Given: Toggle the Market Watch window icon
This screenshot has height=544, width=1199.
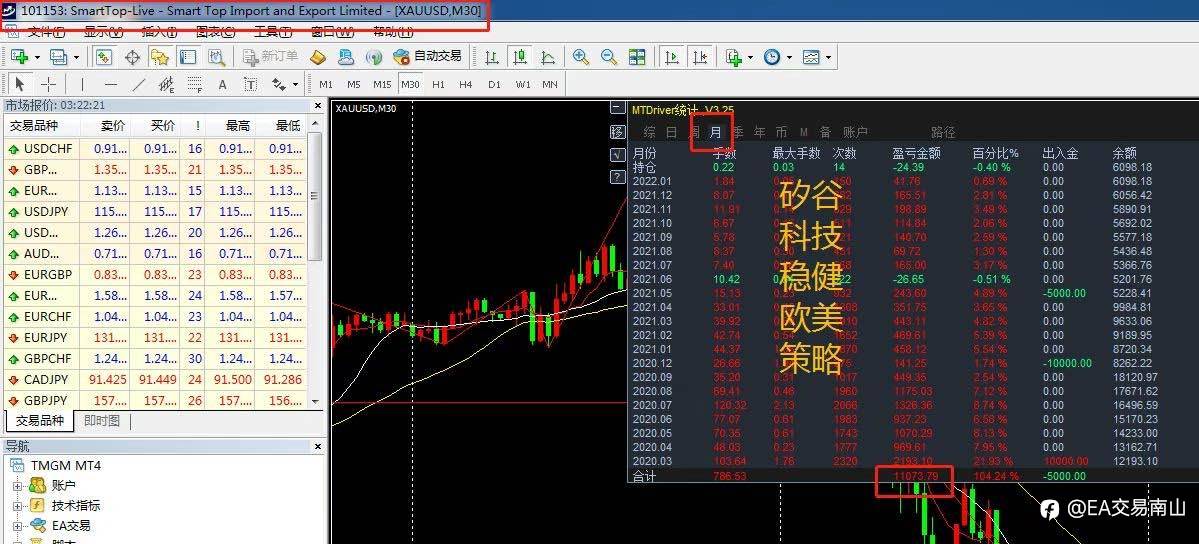Looking at the screenshot, I should pos(104,57).
